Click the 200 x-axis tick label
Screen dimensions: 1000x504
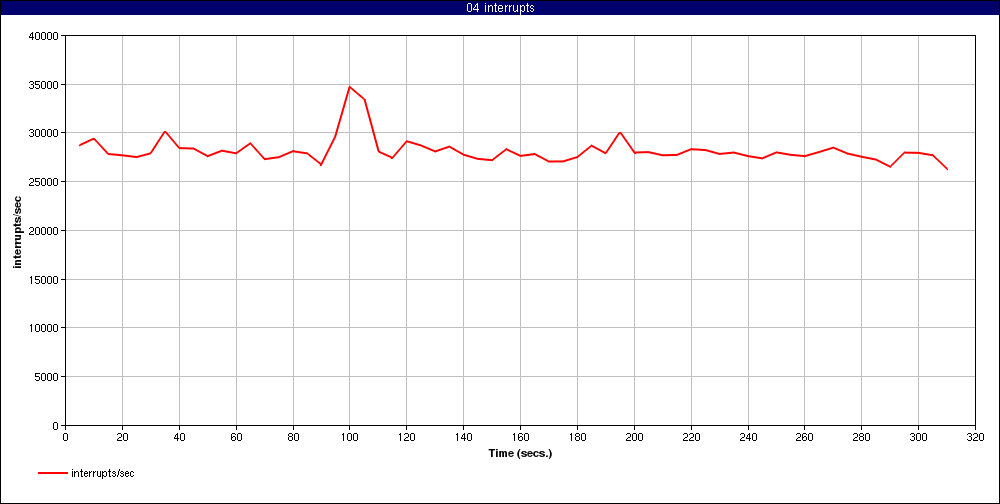[x=634, y=437]
